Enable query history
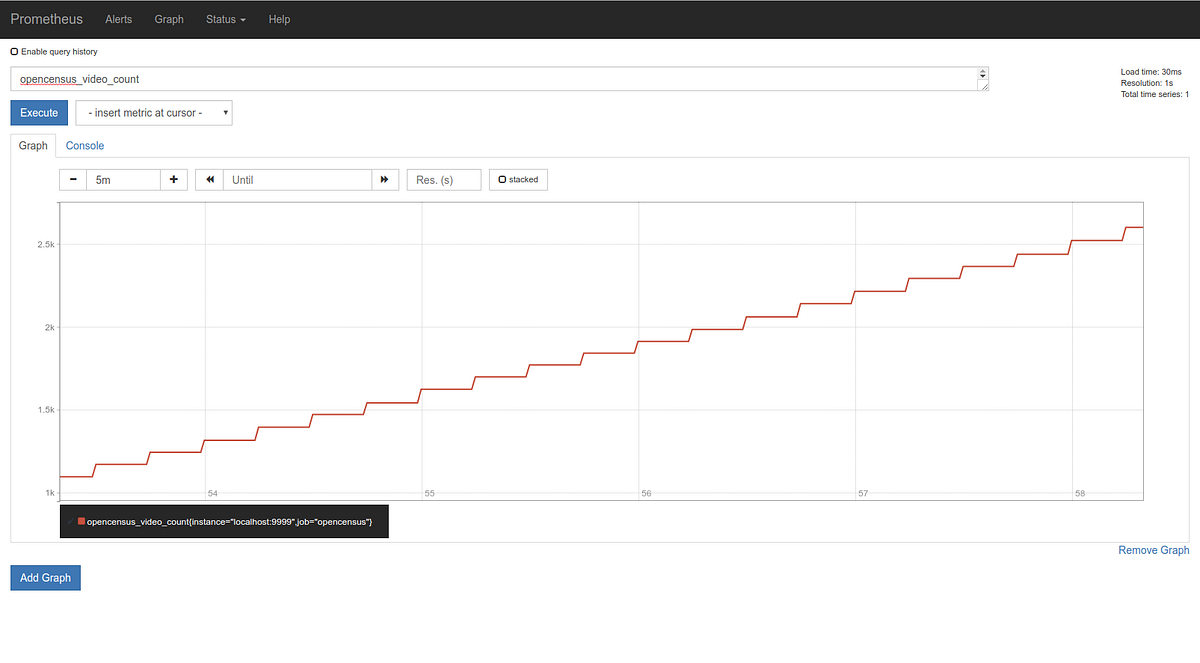 13,51
